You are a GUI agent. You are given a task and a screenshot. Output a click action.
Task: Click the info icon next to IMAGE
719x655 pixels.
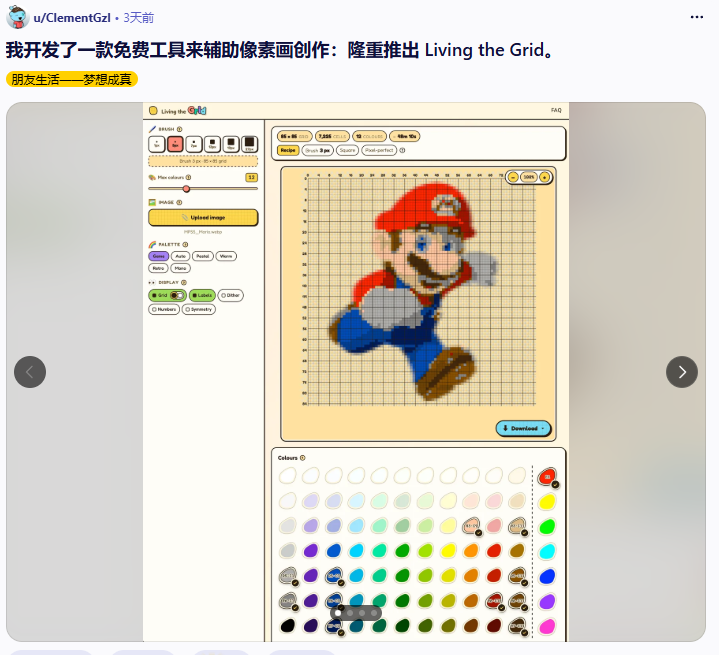click(179, 202)
